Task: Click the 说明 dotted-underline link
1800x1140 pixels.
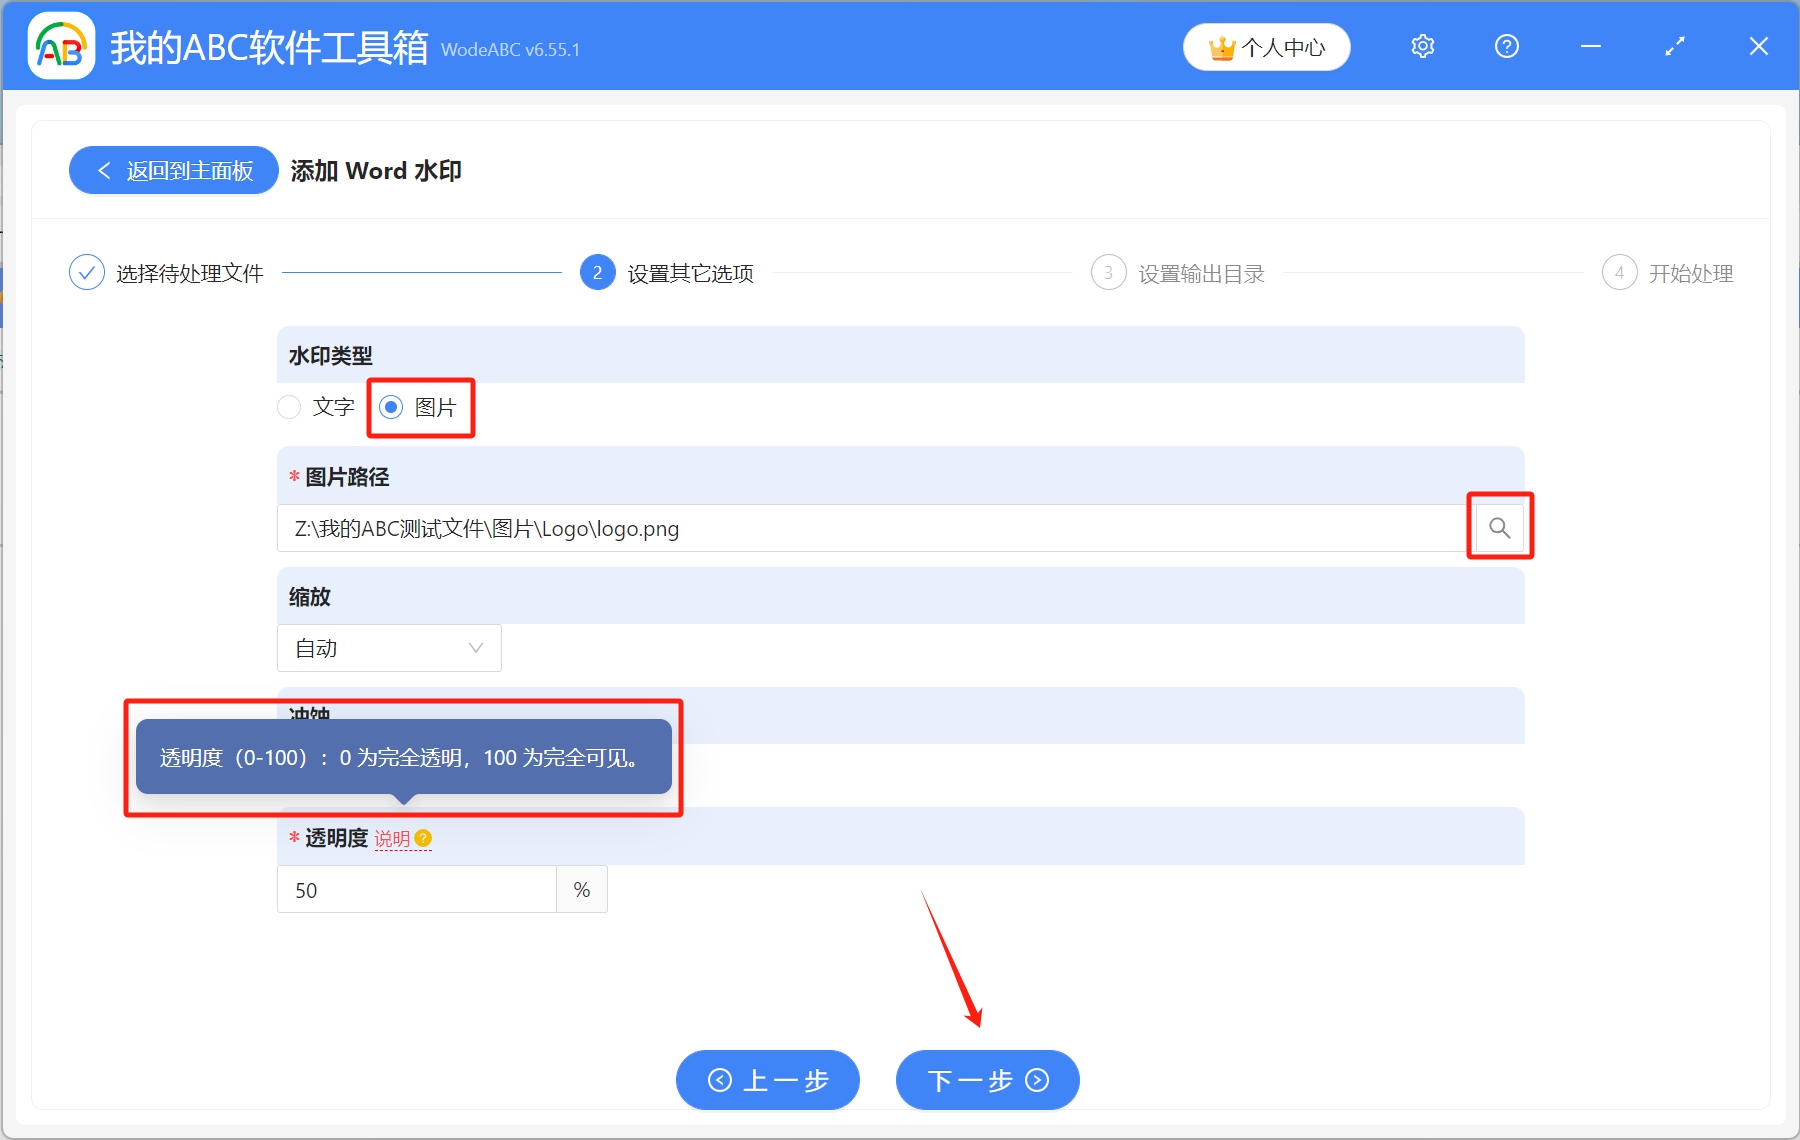Action: click(x=394, y=839)
